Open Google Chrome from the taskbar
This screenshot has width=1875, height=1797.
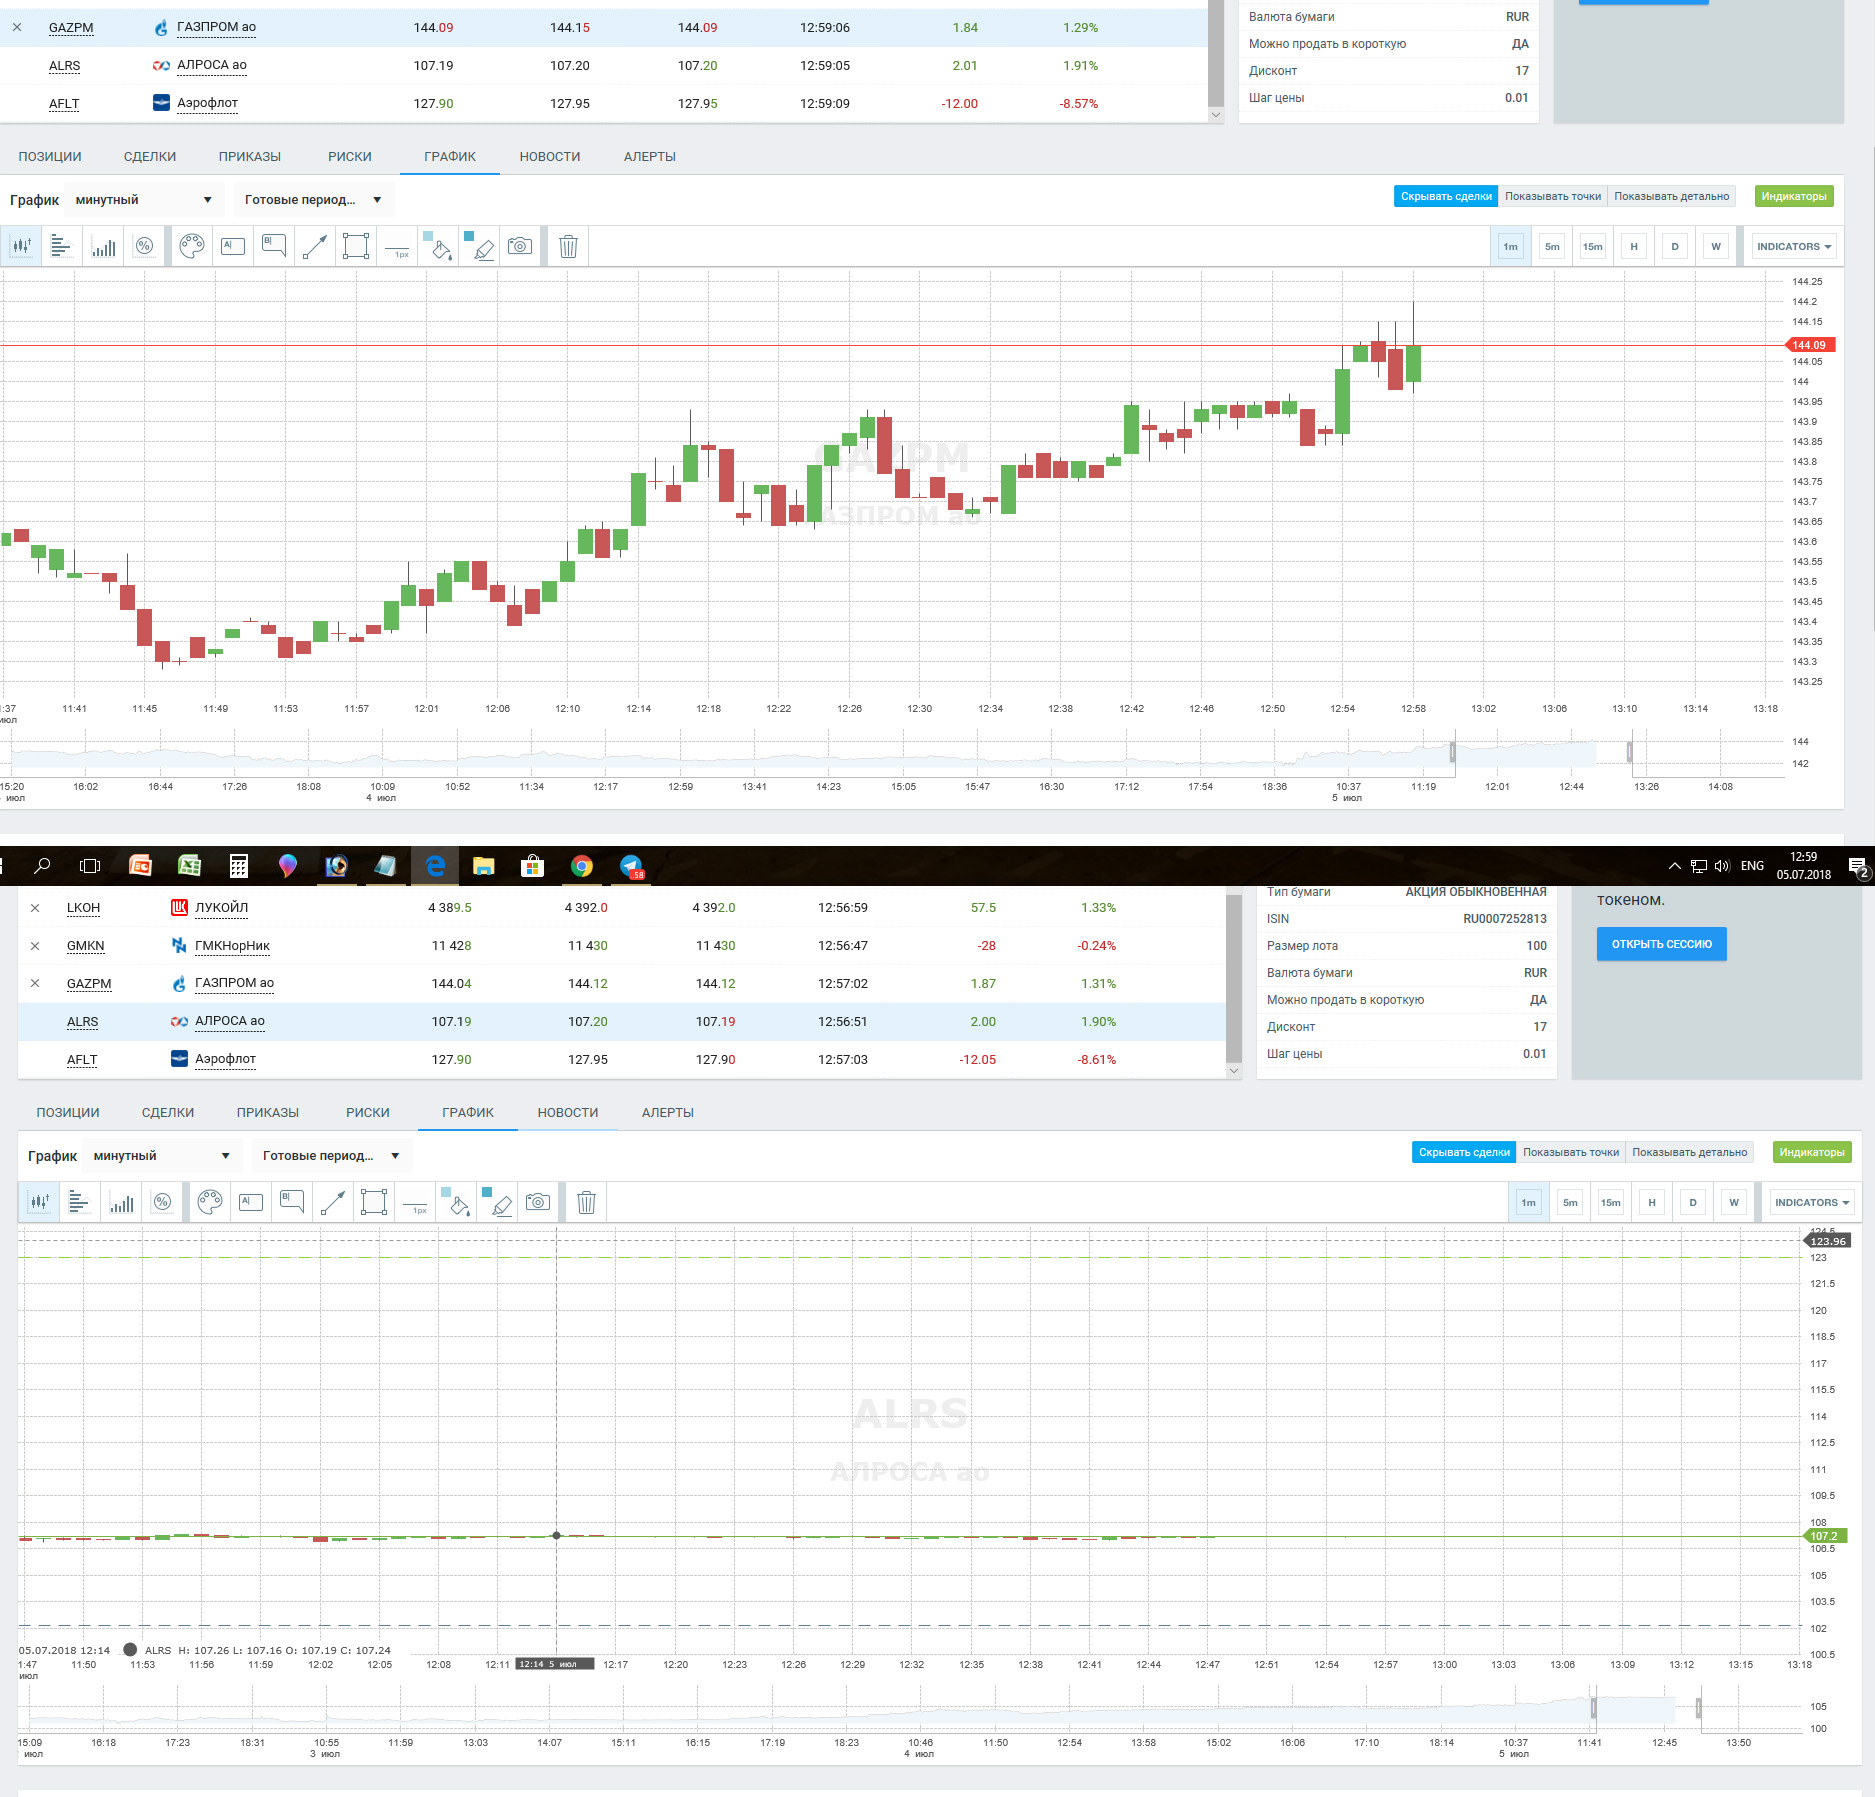point(582,866)
